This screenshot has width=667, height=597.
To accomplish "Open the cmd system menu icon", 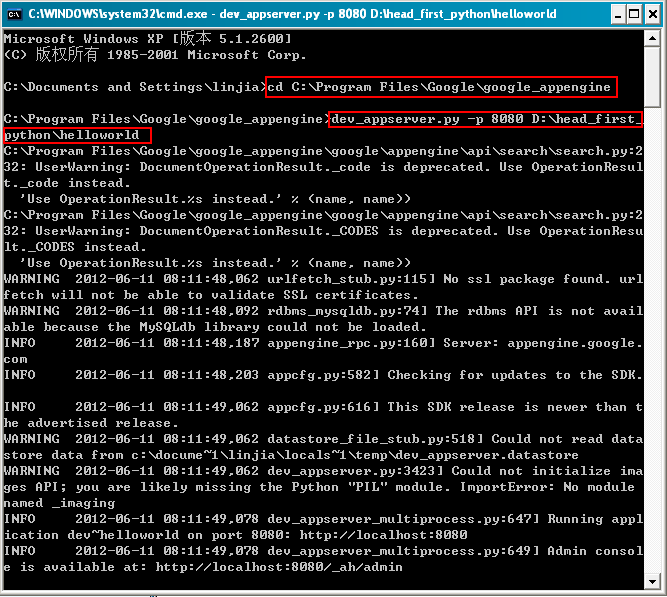I will click(x=14, y=14).
